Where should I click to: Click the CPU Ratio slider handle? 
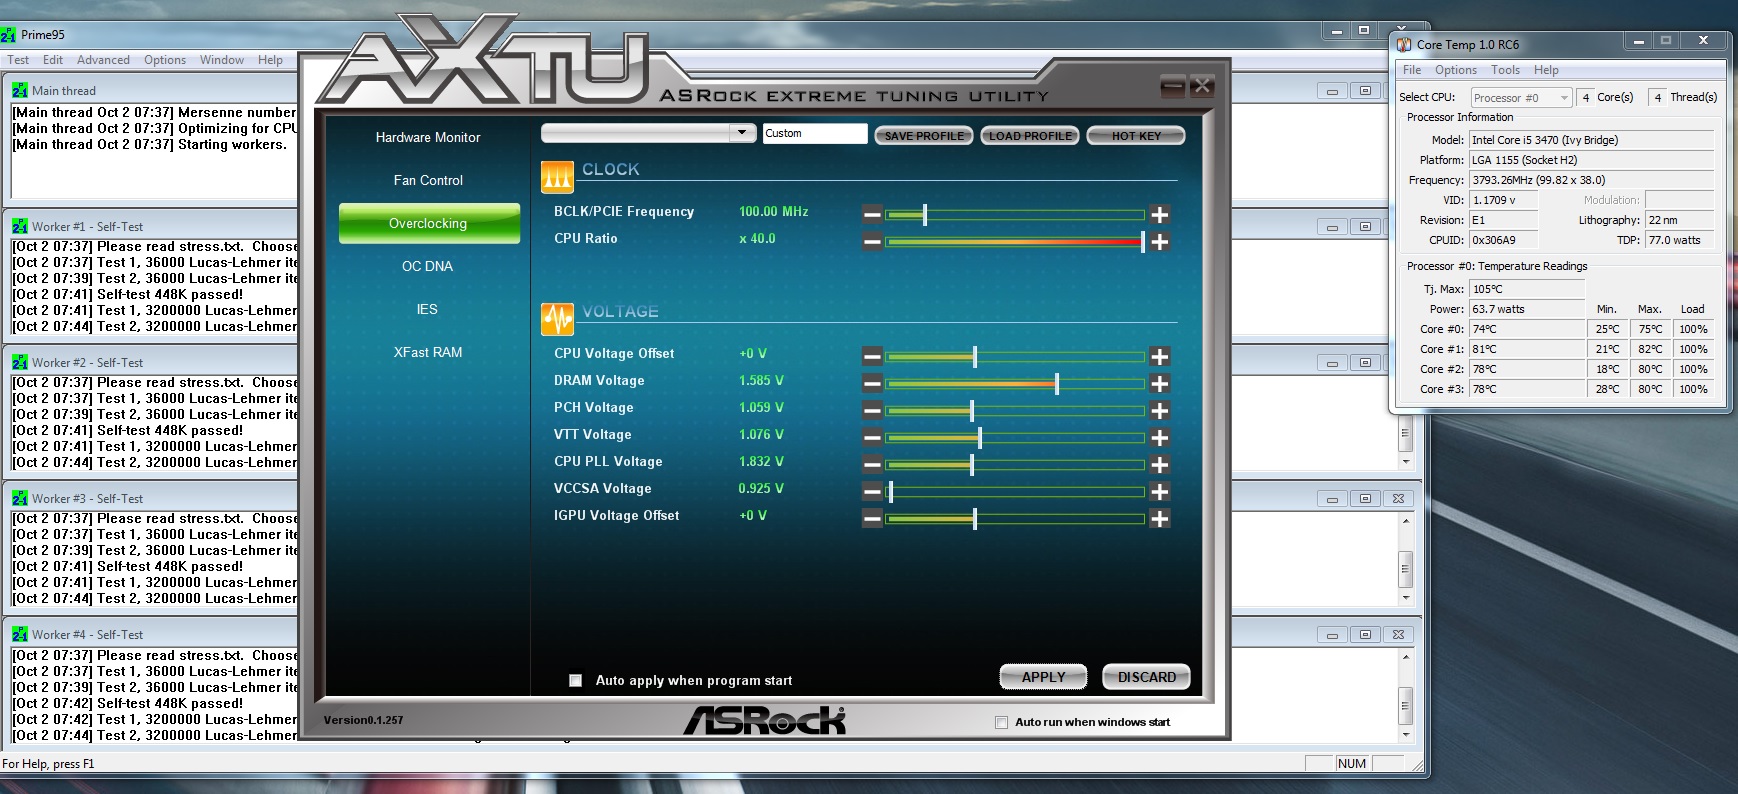pos(1143,242)
